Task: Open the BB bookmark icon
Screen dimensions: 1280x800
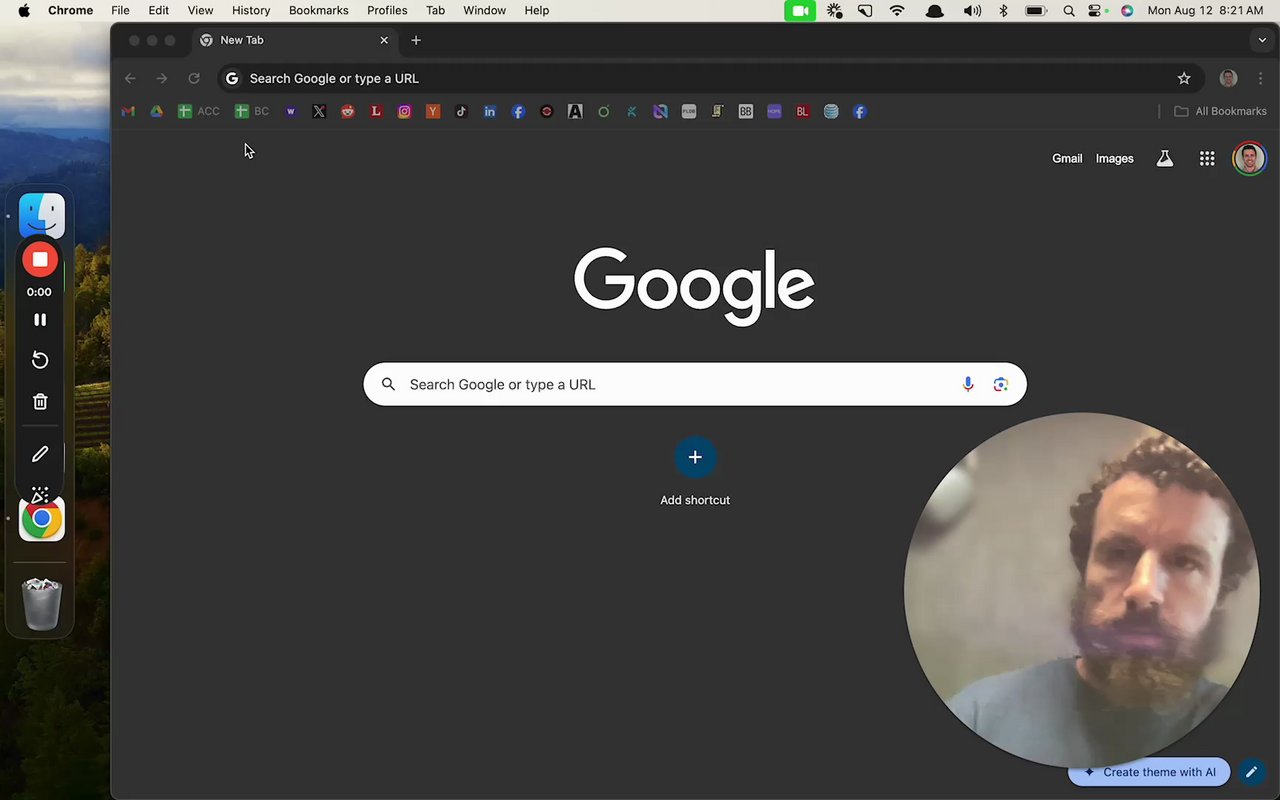Action: [x=746, y=112]
